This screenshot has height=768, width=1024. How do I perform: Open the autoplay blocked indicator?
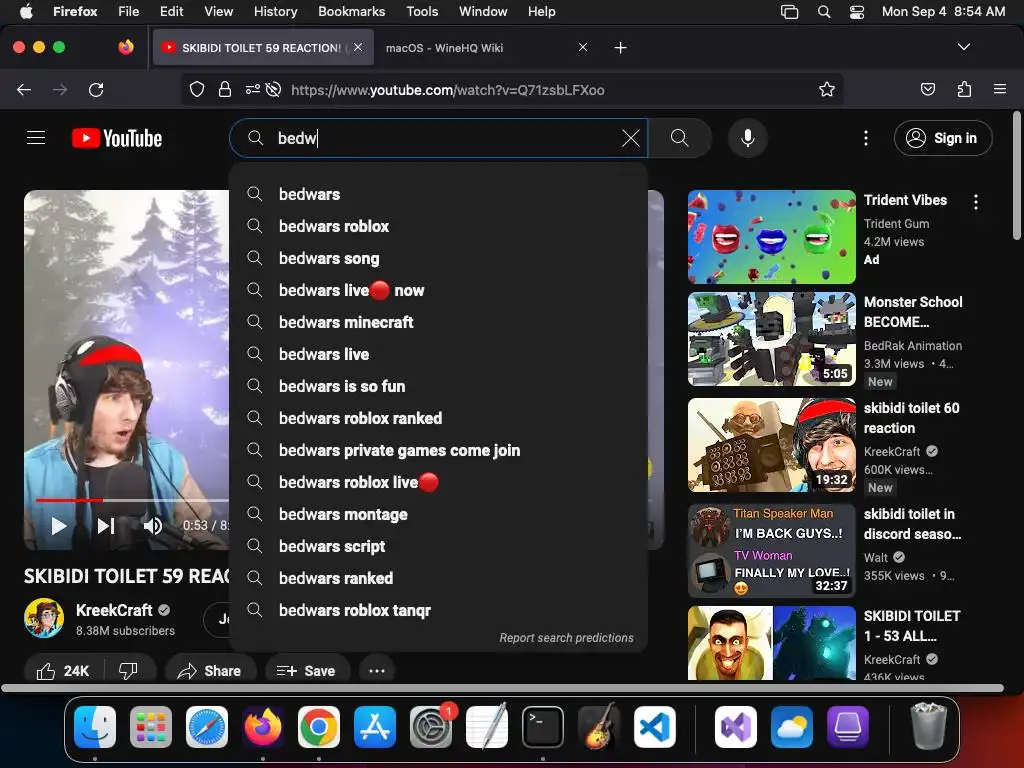pos(274,89)
